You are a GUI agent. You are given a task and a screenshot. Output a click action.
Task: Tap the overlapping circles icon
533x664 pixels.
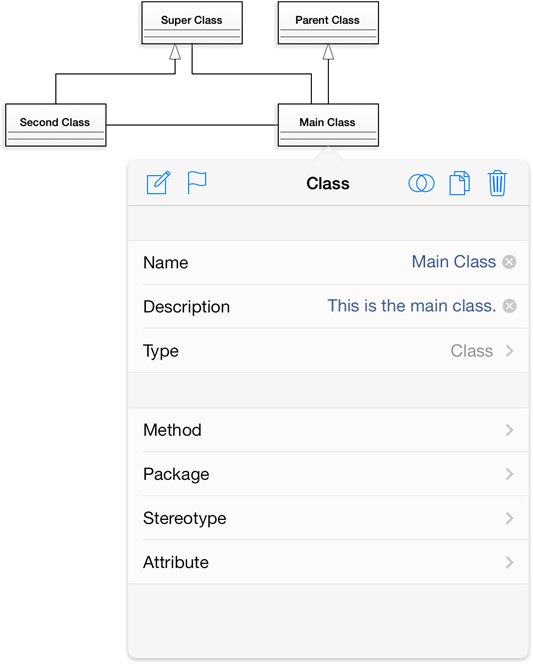[421, 183]
